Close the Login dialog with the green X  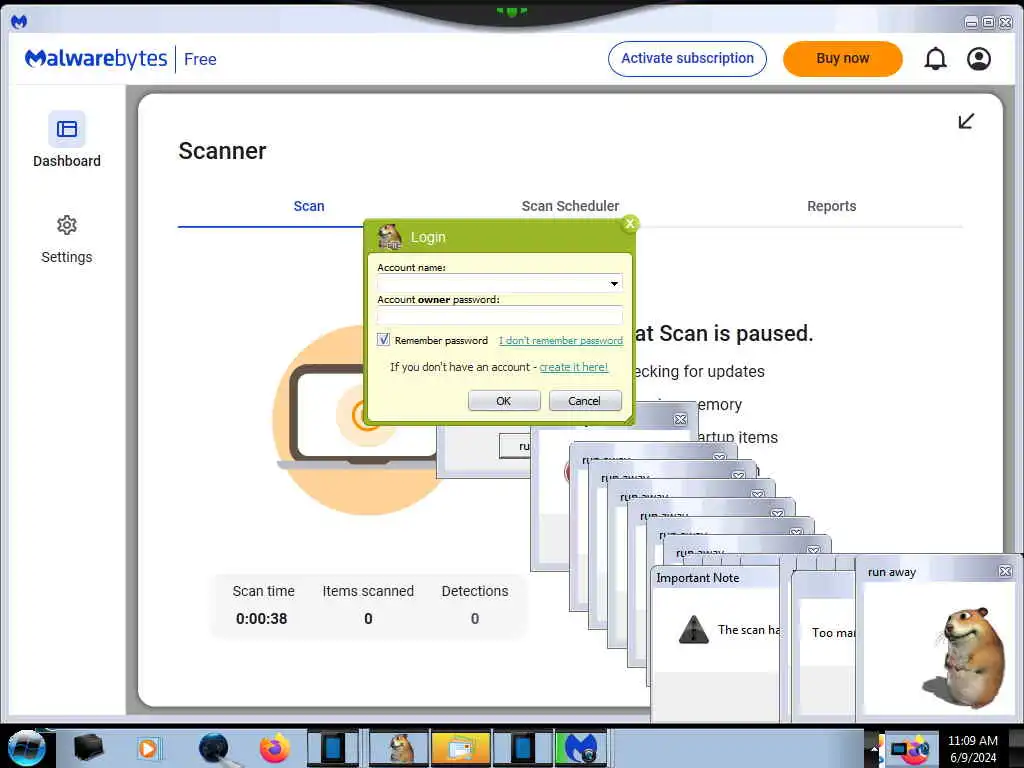(630, 224)
